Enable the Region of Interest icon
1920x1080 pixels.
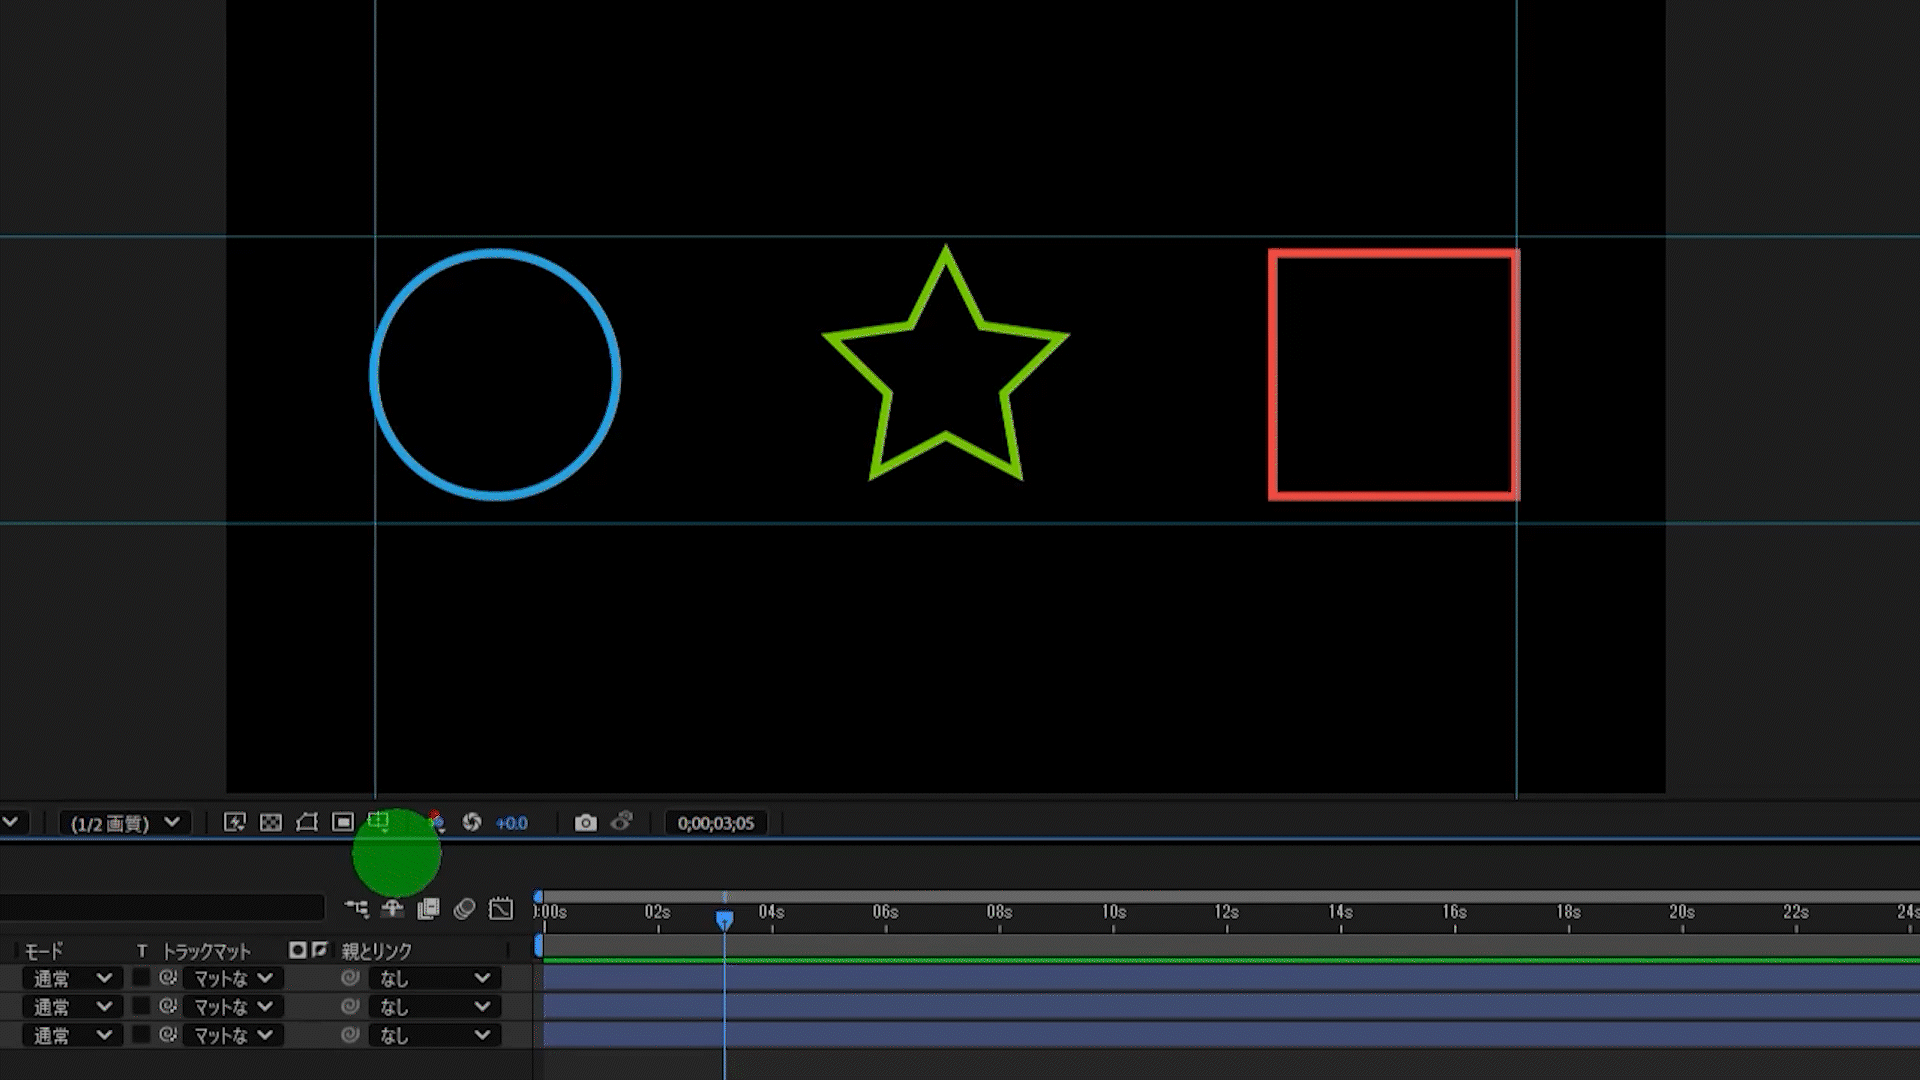343,822
